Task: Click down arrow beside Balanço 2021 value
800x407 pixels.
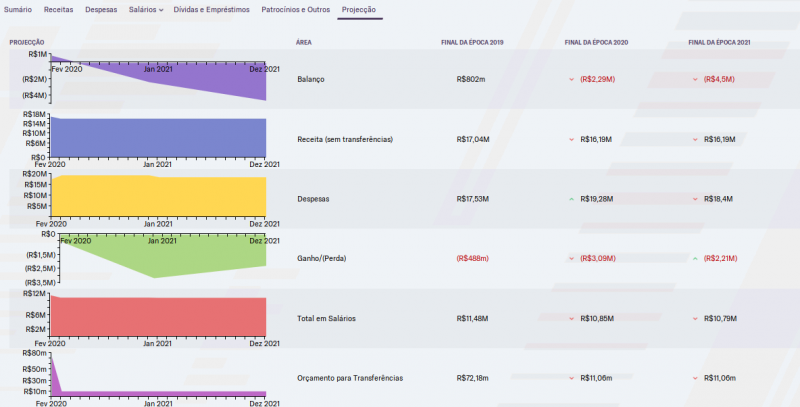Action: (695, 79)
